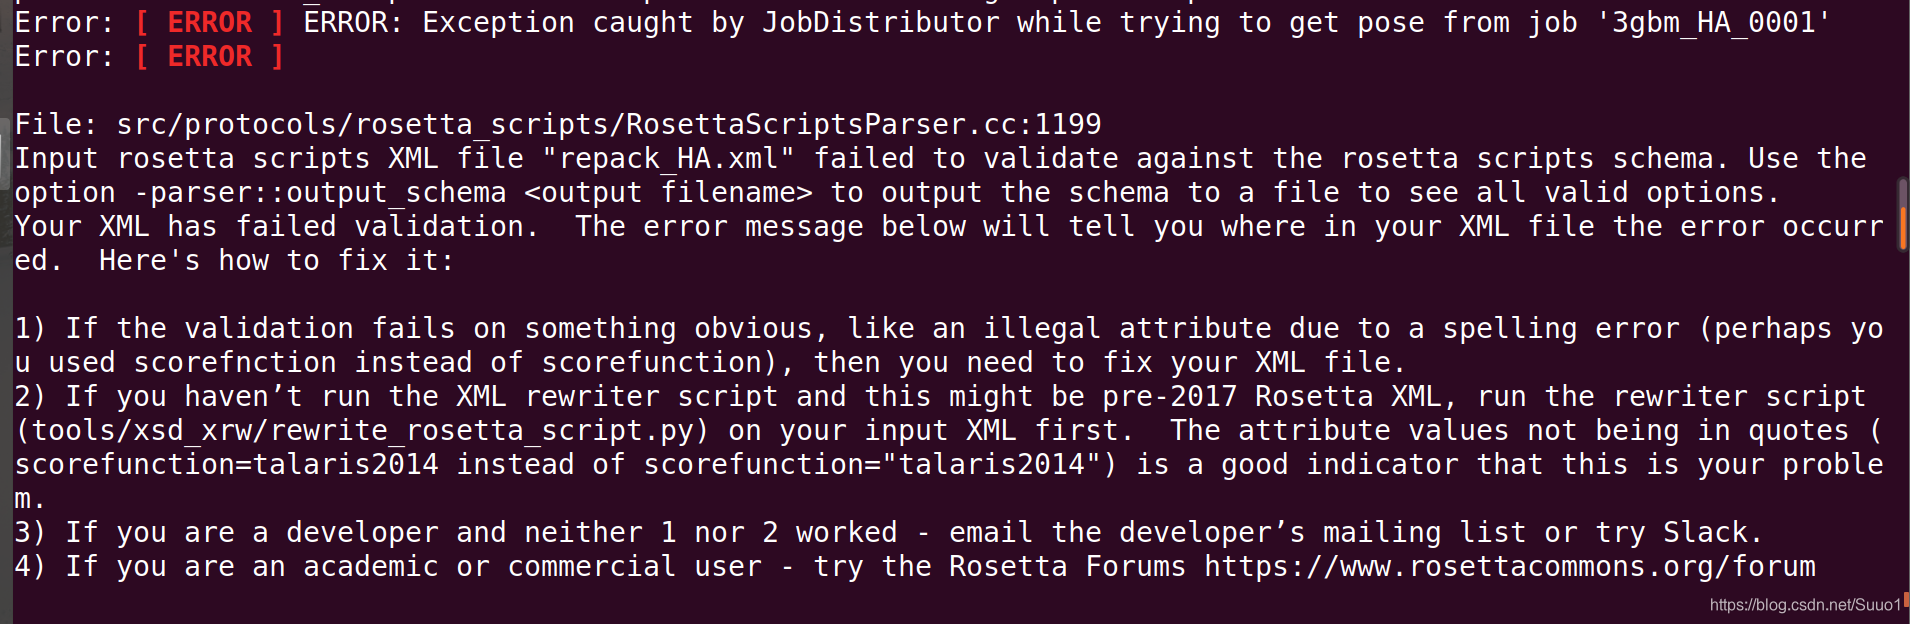The image size is (1910, 624).
Task: Click the "Rosetta Forums" text
Action: 1067,567
